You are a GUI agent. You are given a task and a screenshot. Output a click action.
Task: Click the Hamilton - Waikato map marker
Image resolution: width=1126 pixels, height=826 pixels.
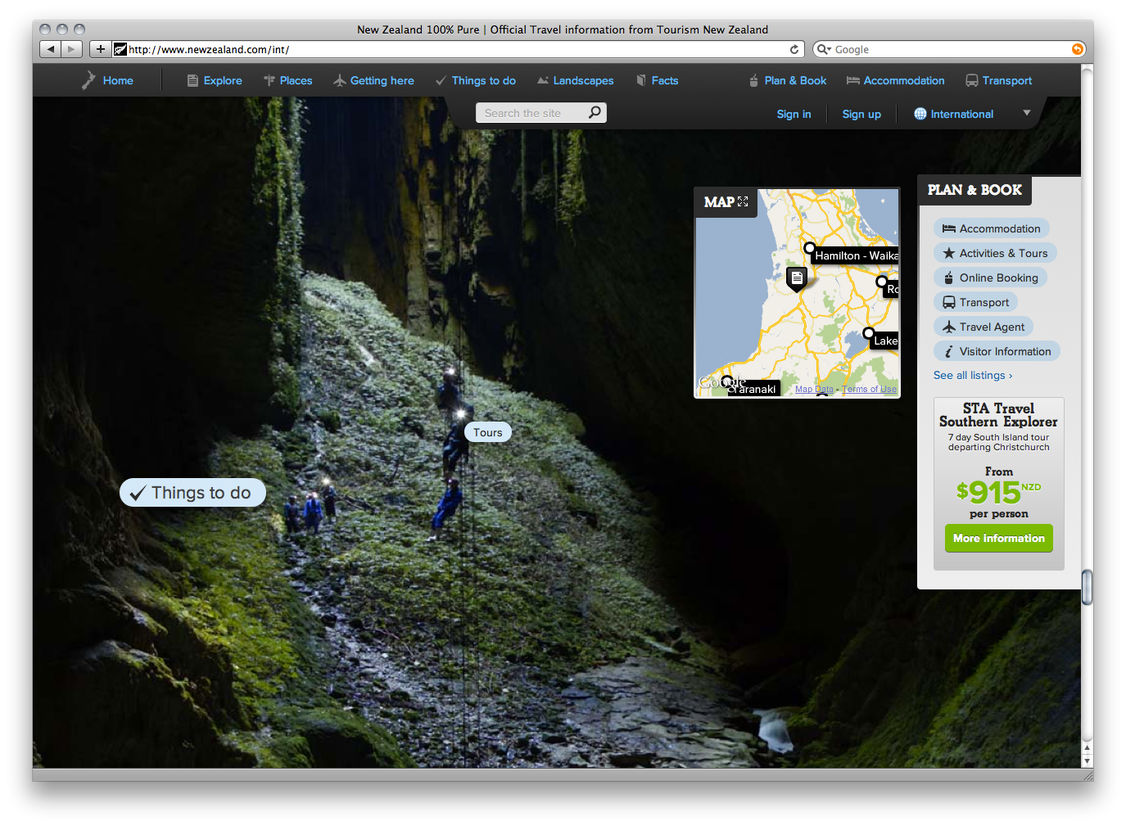[810, 248]
